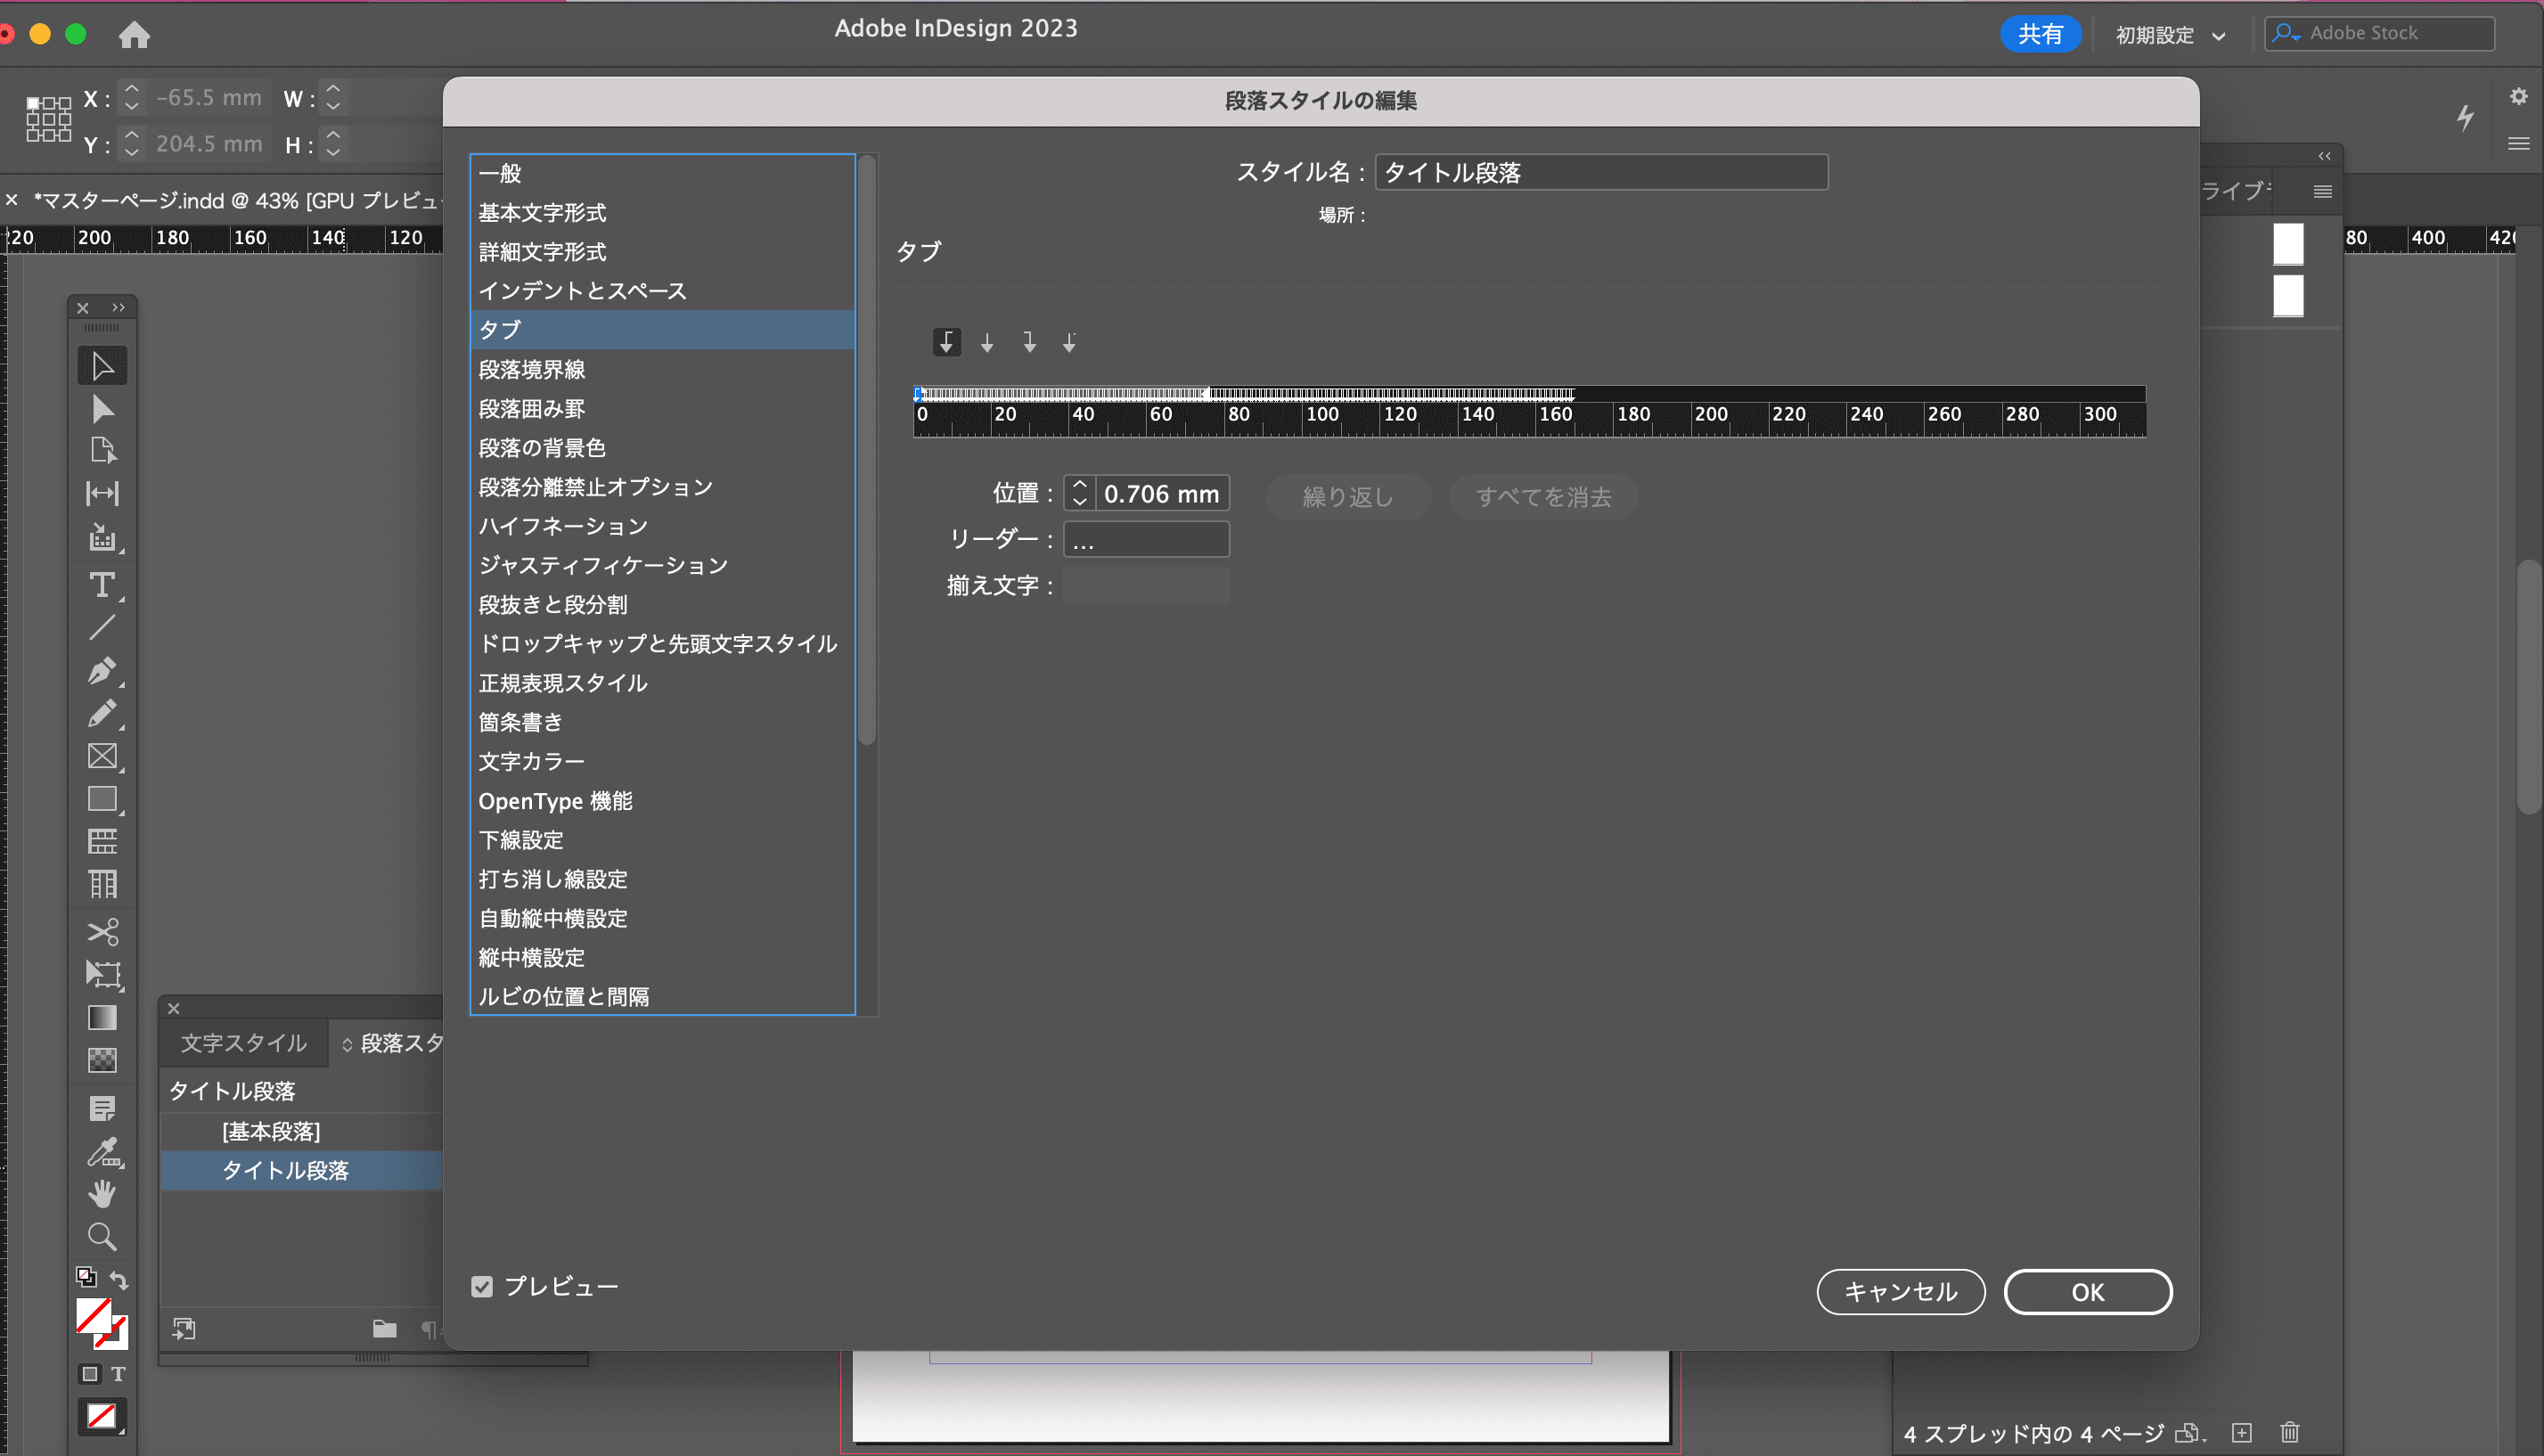
Task: Click the Apply None swatch at toolbox bottom
Action: click(x=101, y=1416)
